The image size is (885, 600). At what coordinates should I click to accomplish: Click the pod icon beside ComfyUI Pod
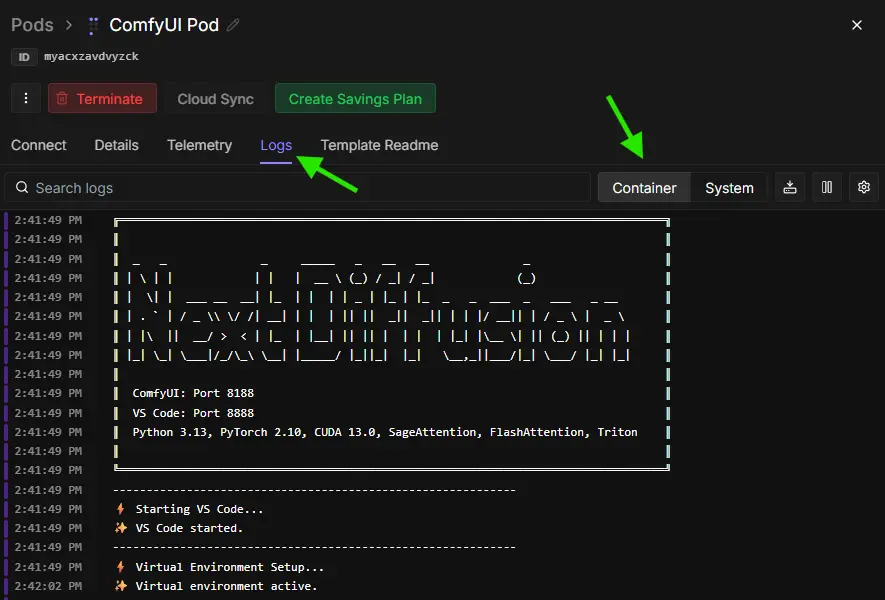coord(93,25)
